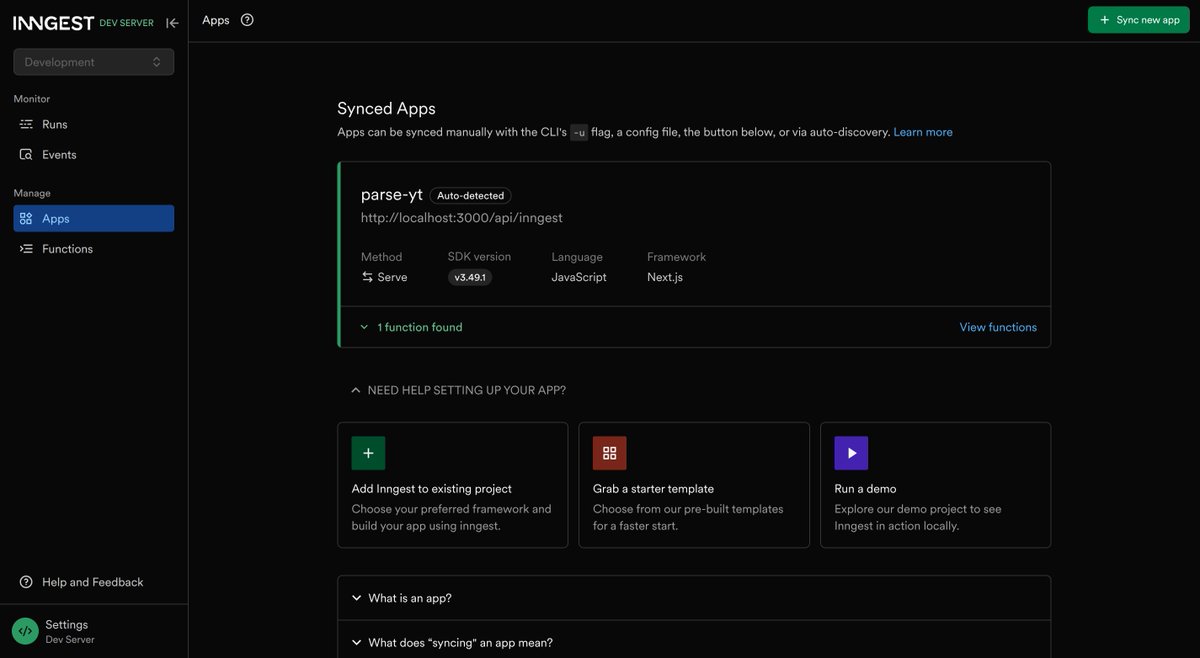Open the Learn more link

[923, 132]
